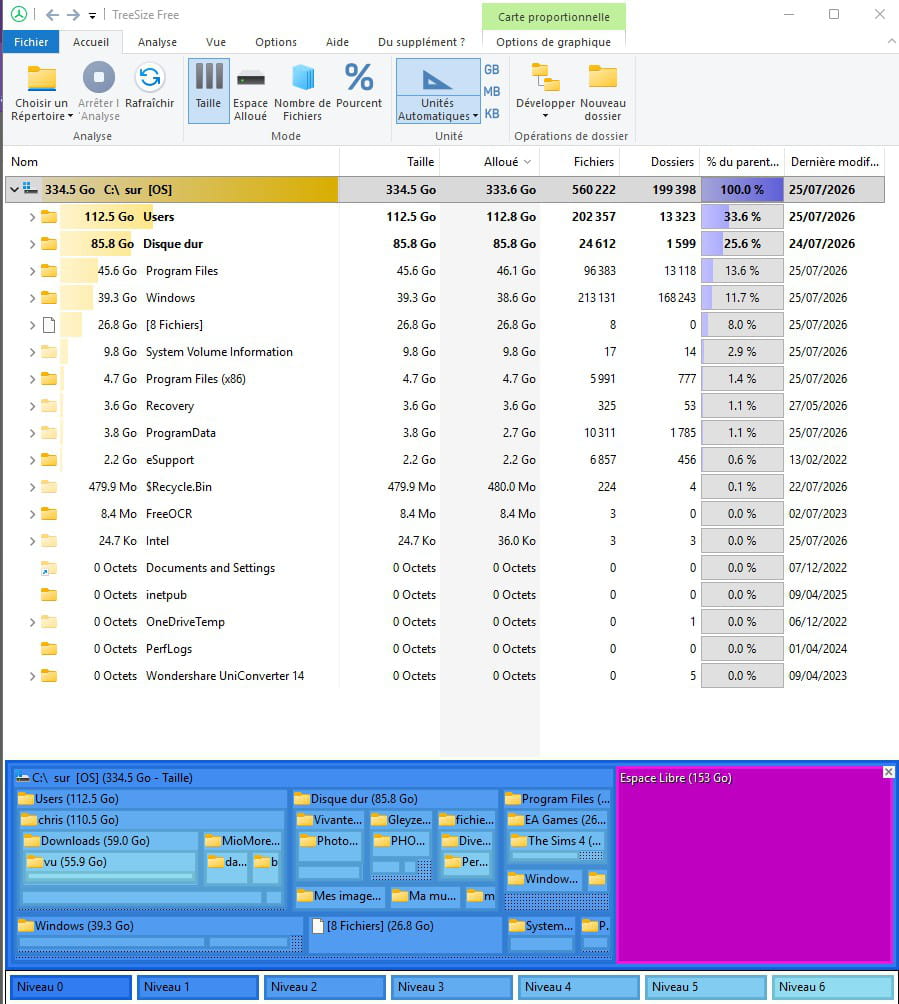The height and width of the screenshot is (1004, 899).
Task: Select the Program Files (x86) row
Action: click(x=444, y=379)
